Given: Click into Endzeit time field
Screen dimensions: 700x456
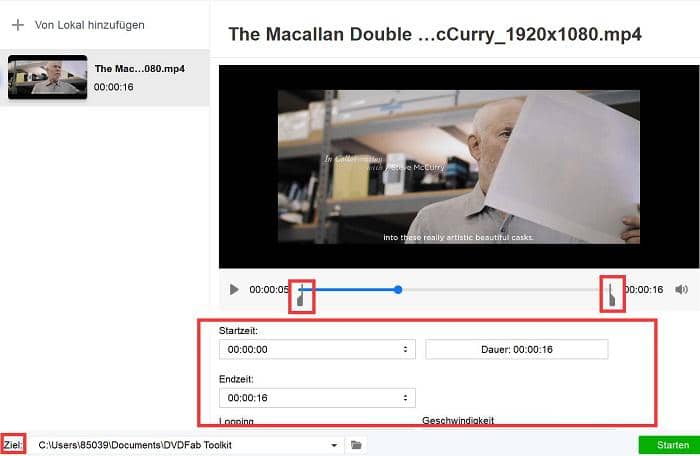Looking at the screenshot, I should (317, 397).
